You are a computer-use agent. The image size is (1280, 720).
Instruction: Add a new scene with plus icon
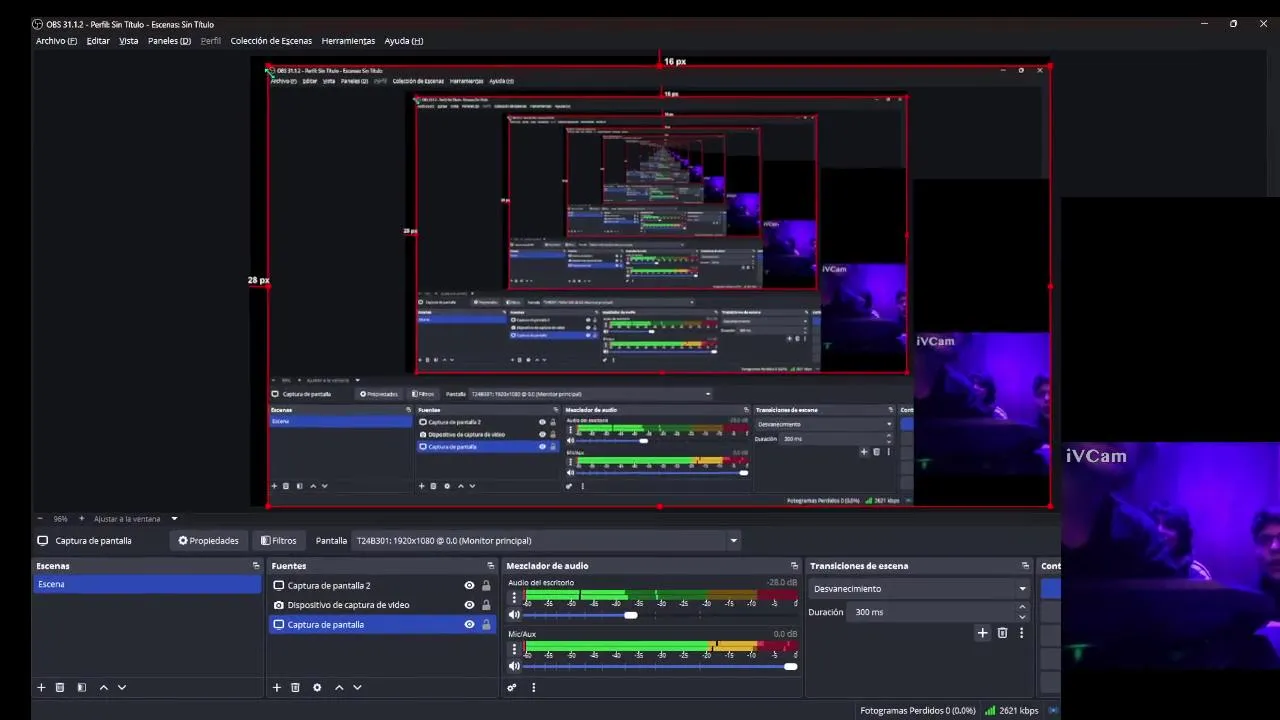[41, 687]
